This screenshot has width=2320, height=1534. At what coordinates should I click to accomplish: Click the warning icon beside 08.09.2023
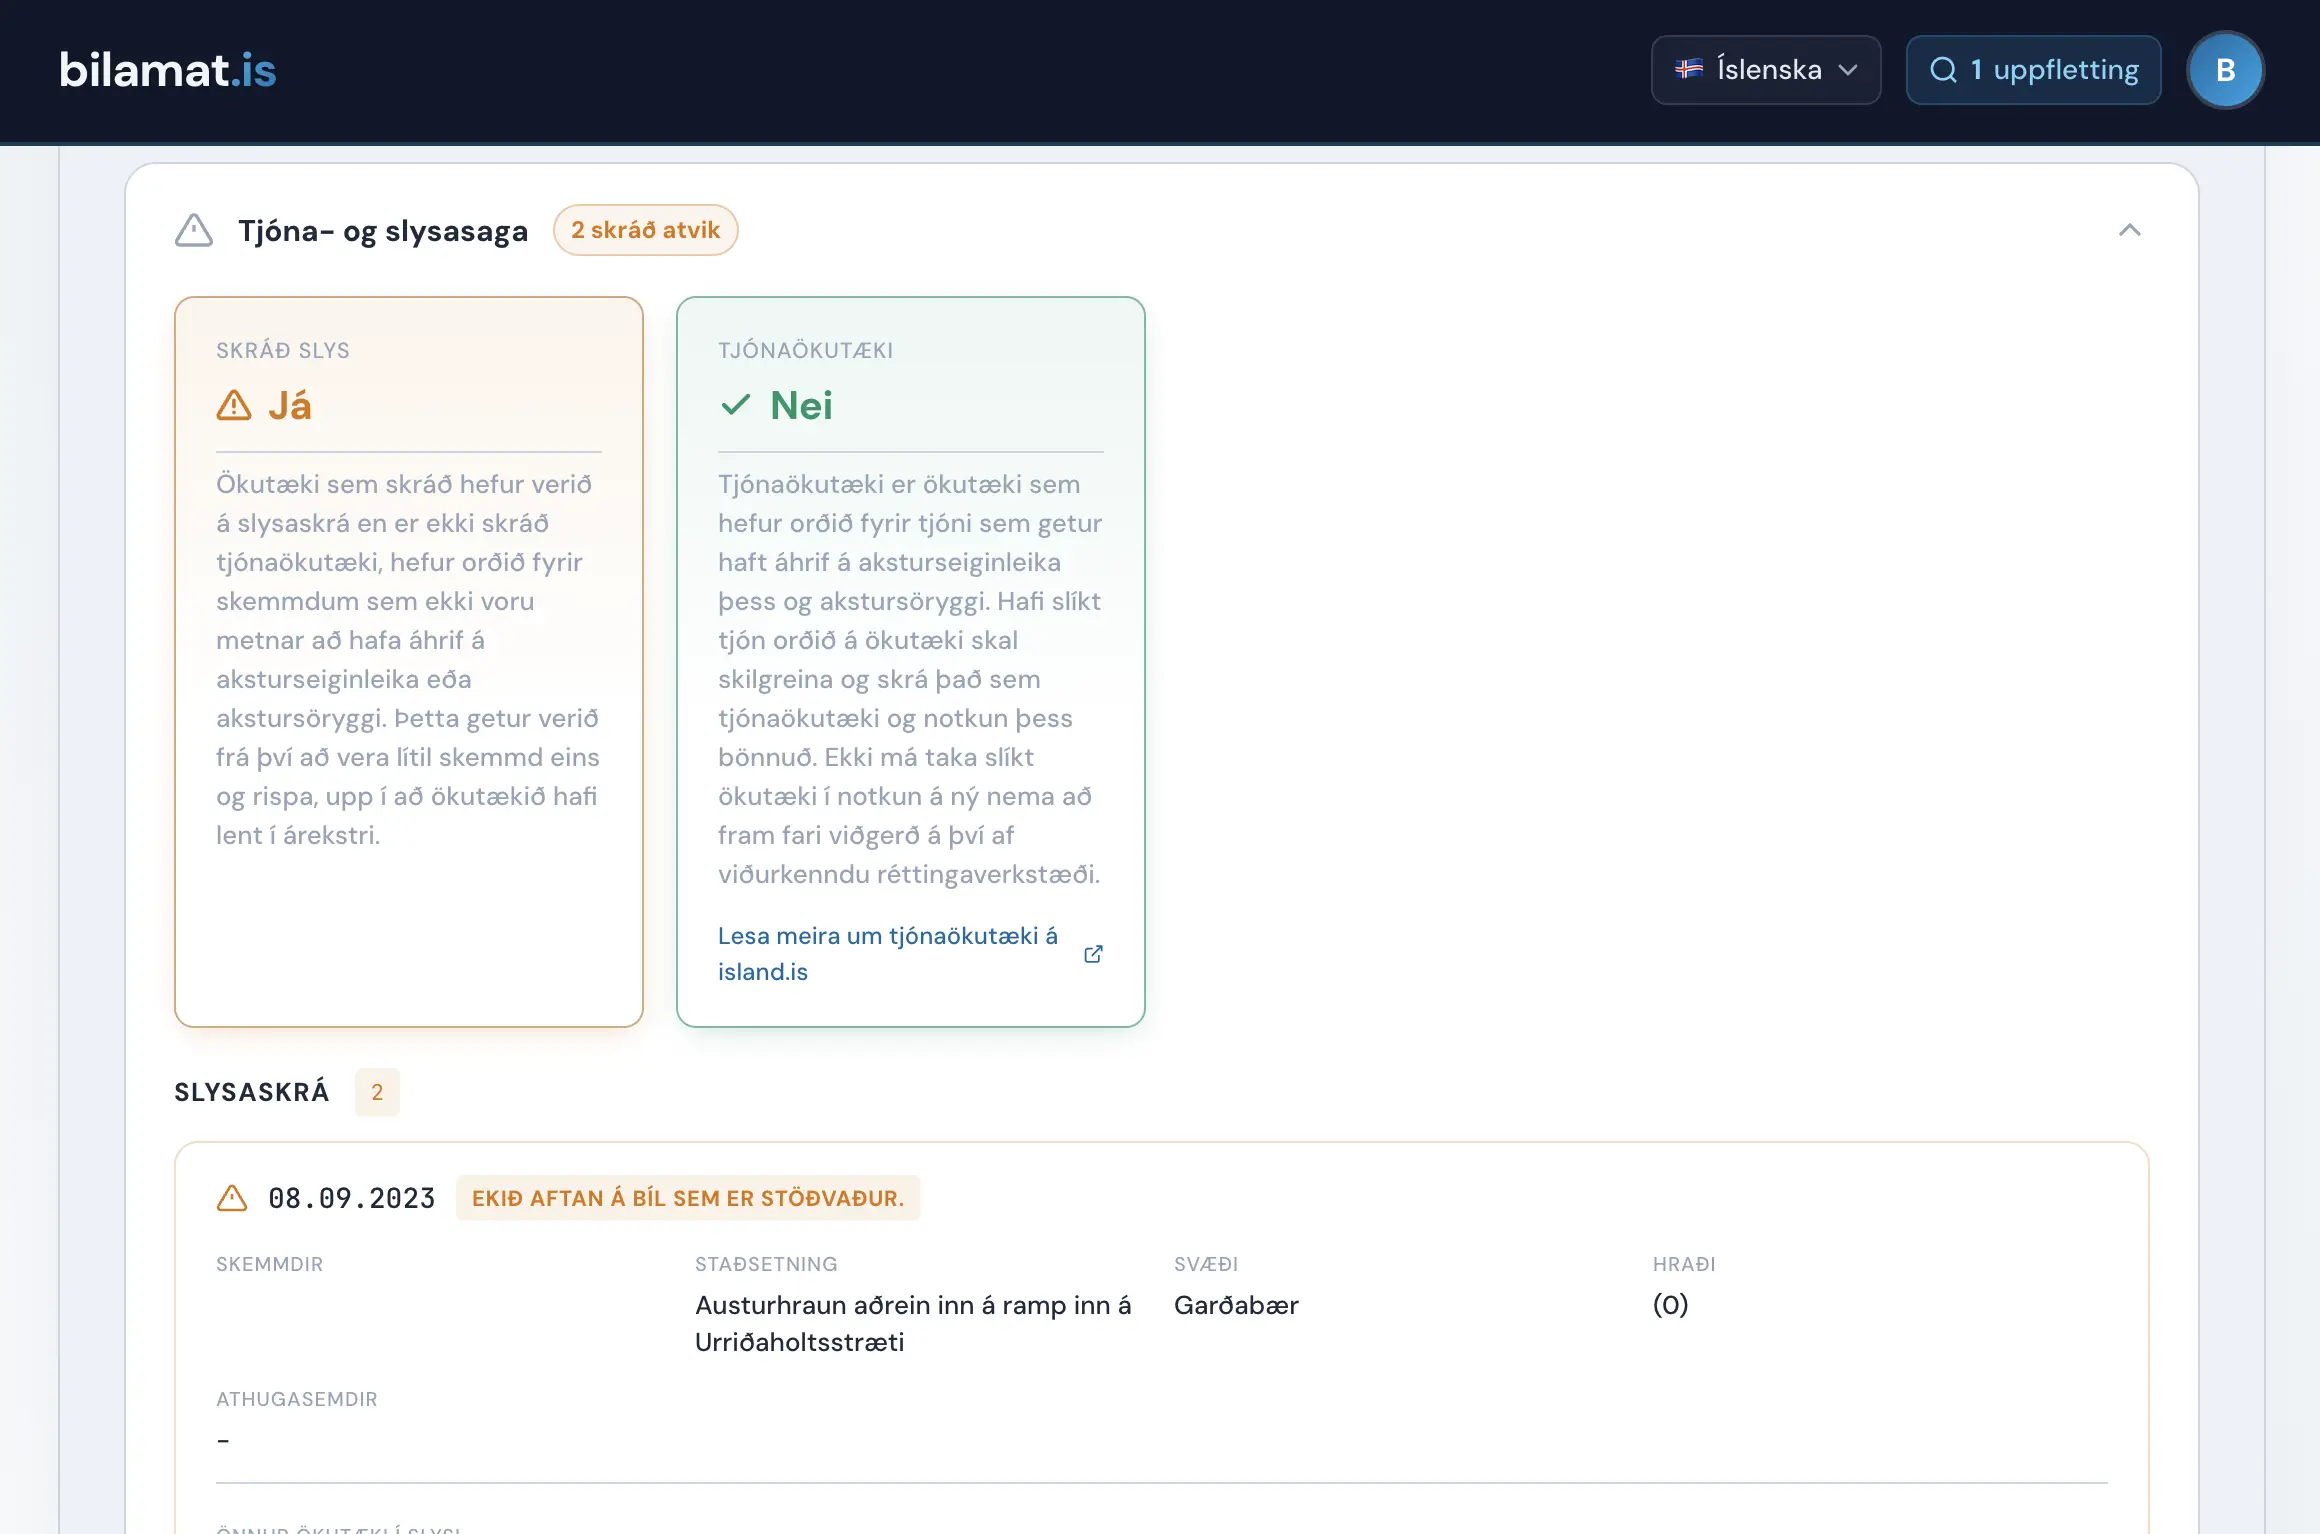coord(232,1198)
